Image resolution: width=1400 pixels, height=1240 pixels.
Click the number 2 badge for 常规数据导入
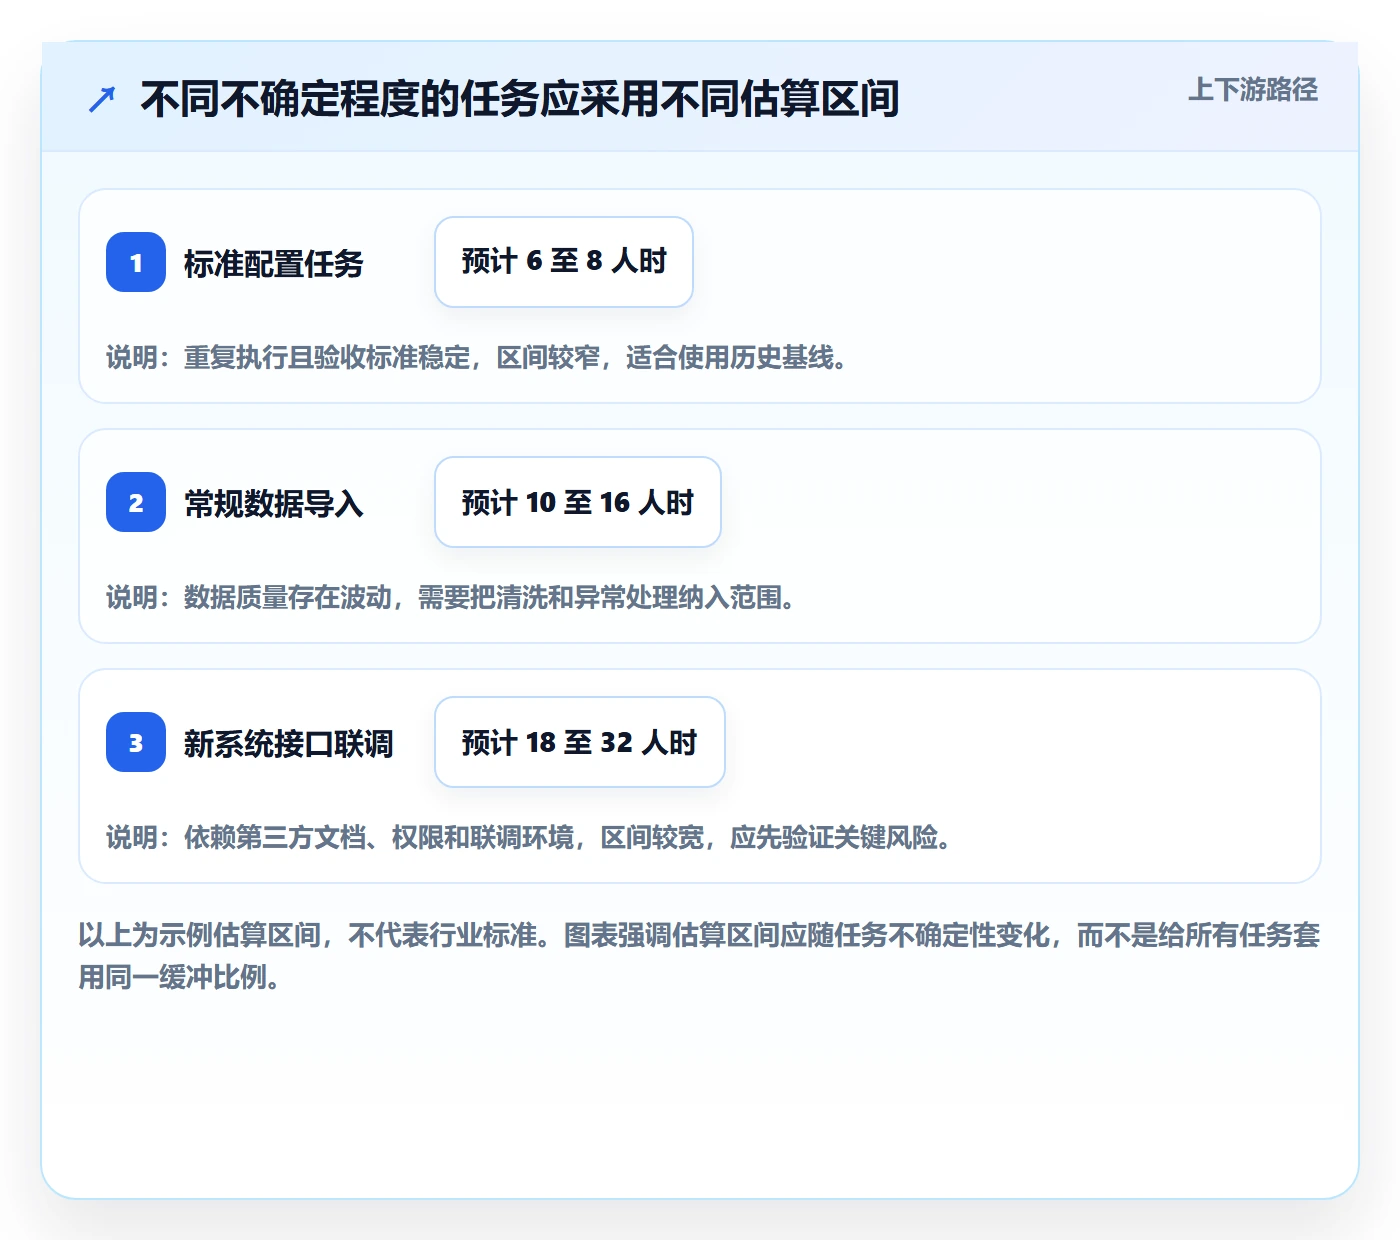136,502
